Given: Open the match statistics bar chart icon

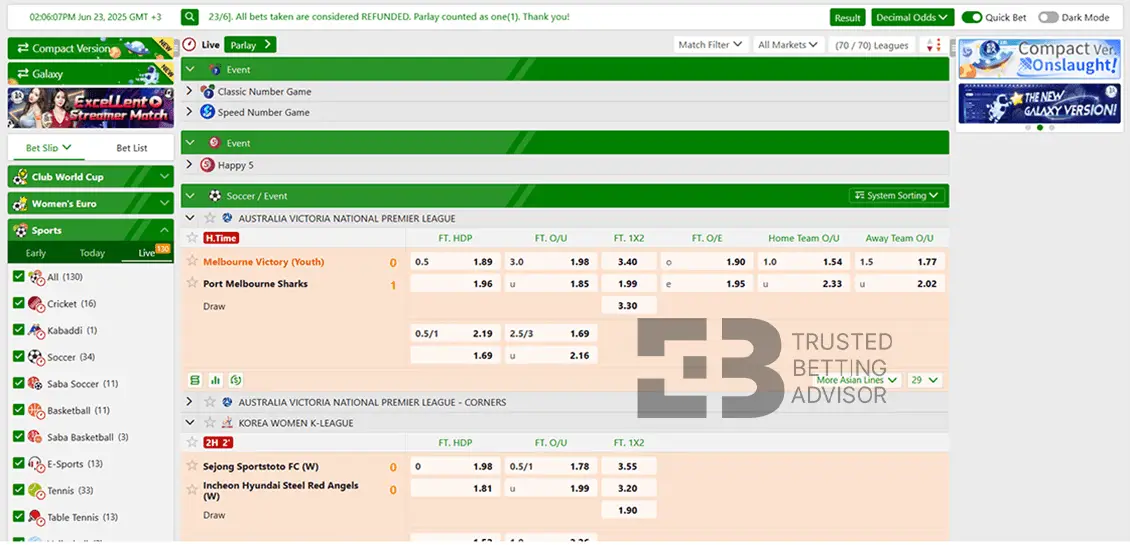Looking at the screenshot, I should [215, 380].
